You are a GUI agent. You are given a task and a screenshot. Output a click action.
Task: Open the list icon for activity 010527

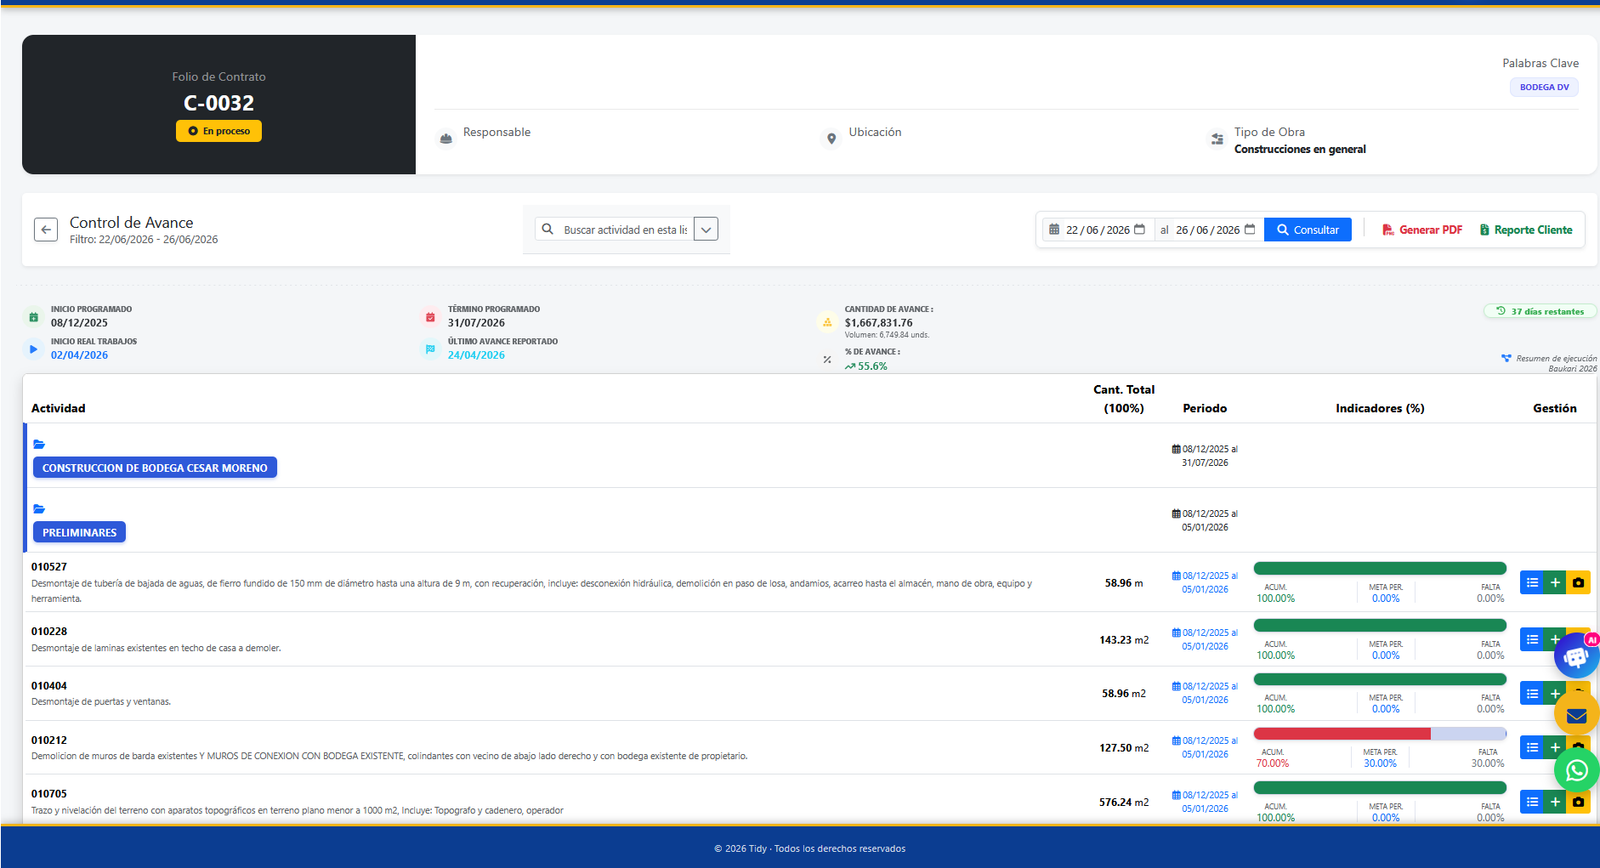[1532, 583]
